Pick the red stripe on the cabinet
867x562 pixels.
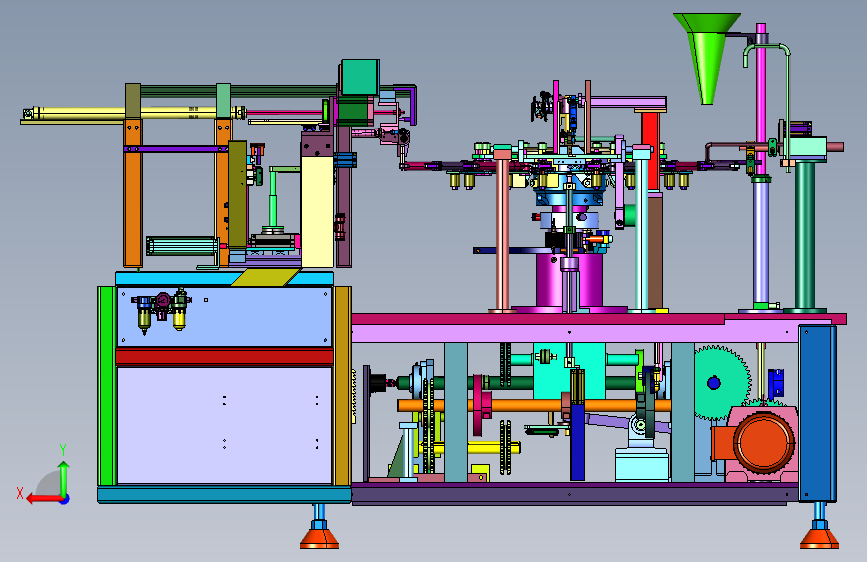tap(224, 357)
